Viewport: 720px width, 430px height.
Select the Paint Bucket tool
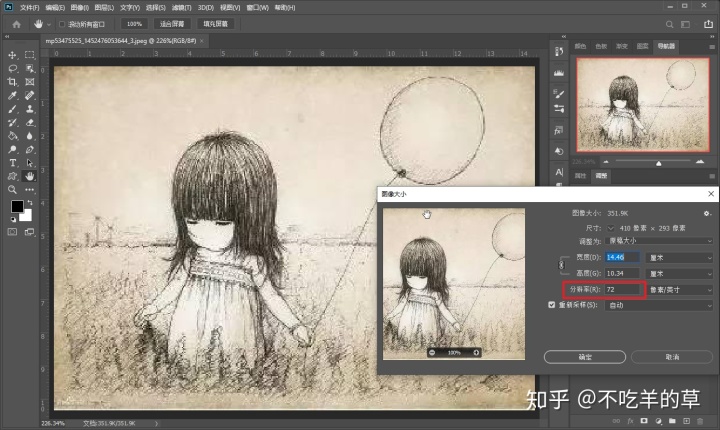point(12,136)
